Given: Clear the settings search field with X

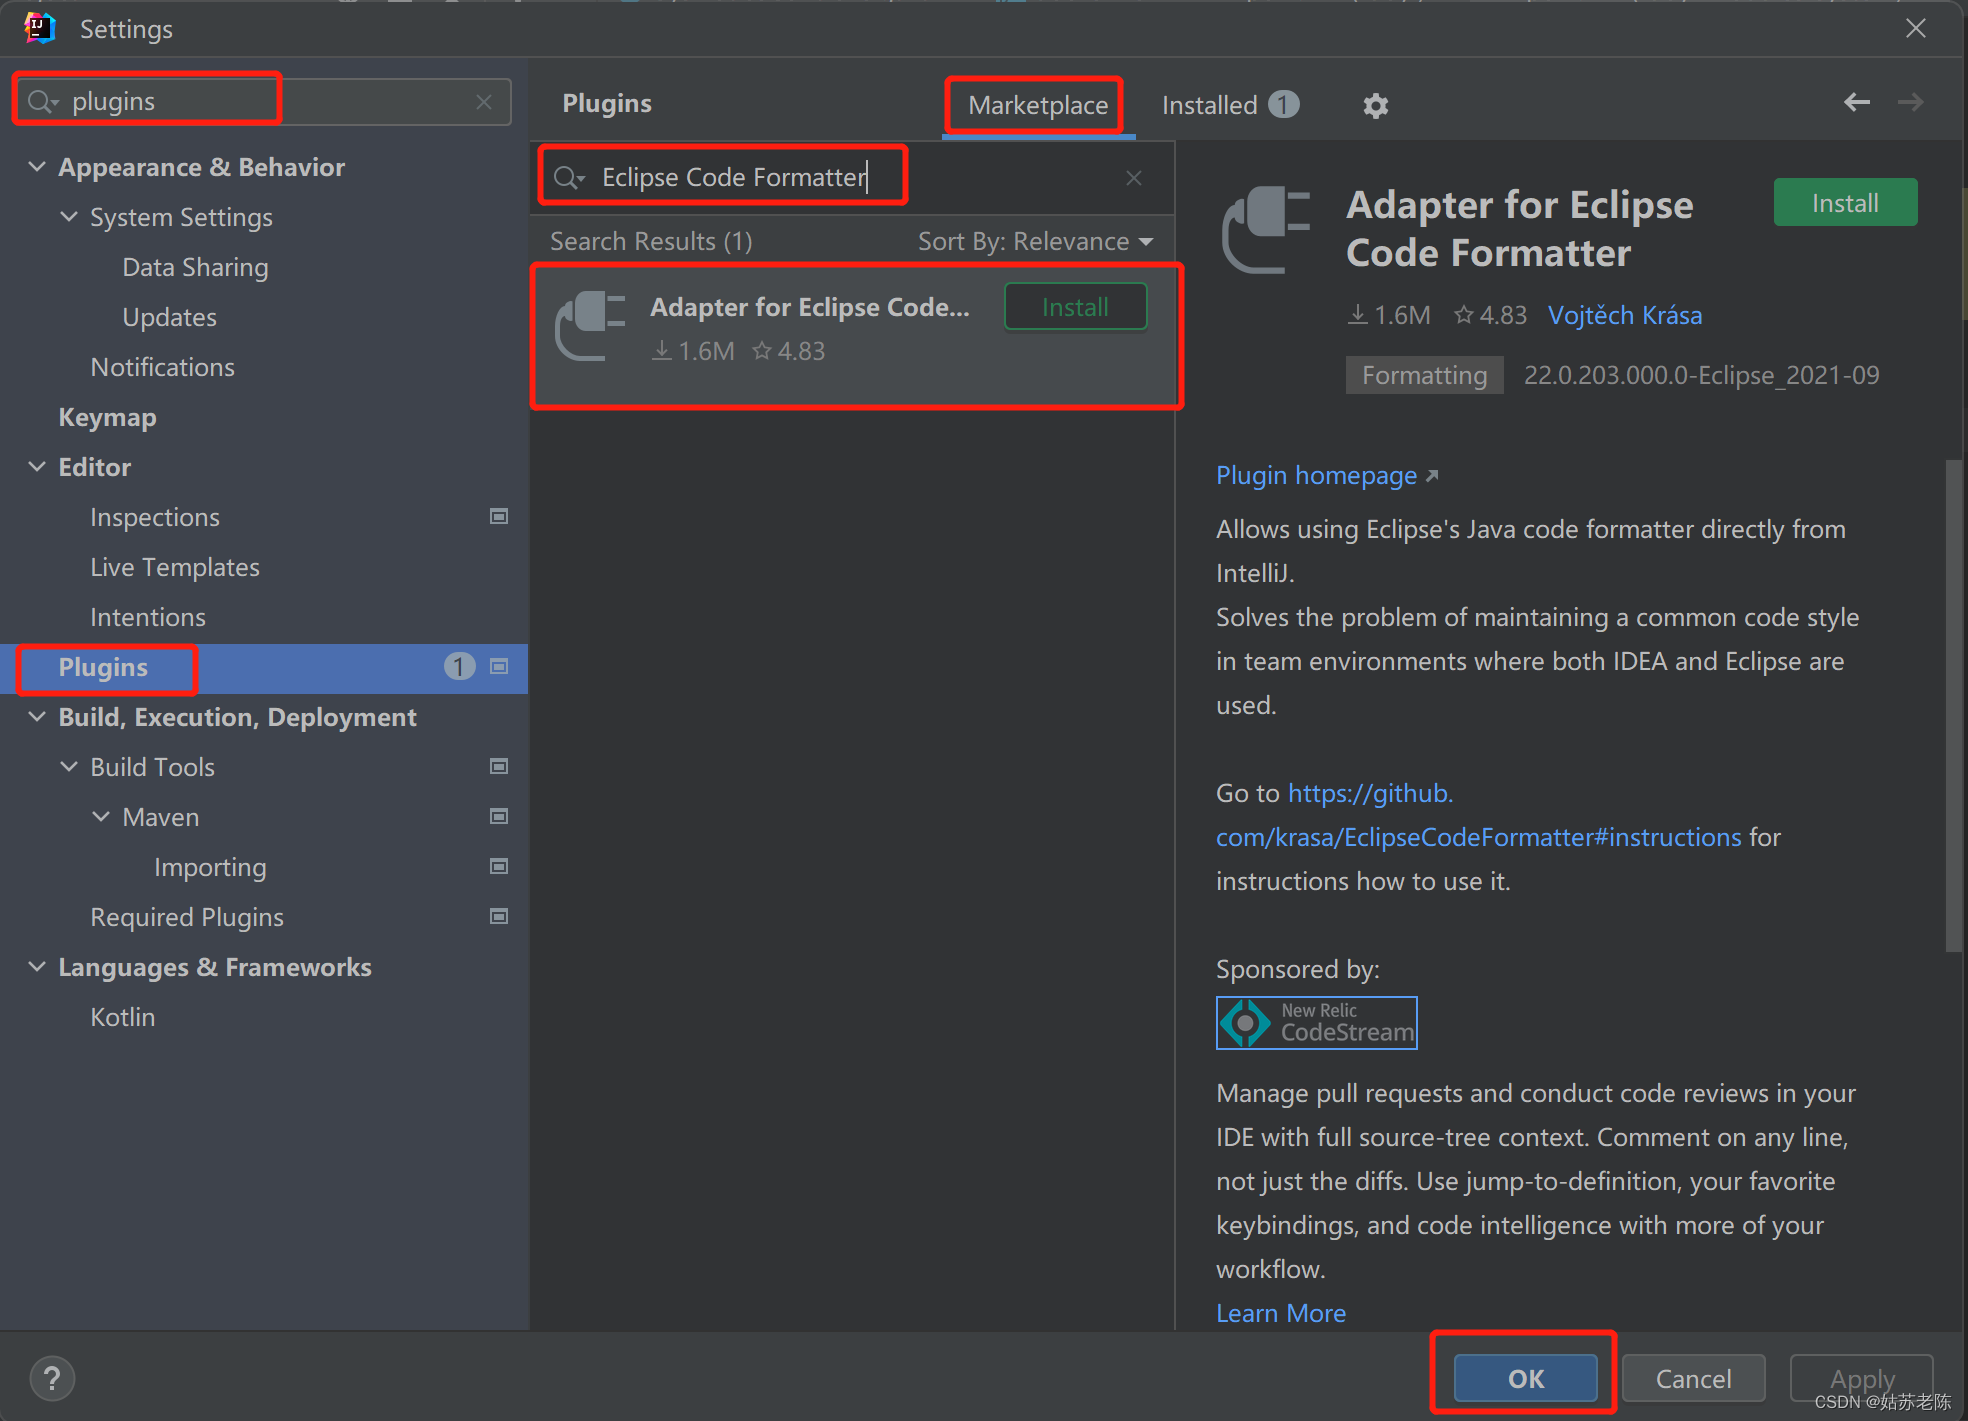Looking at the screenshot, I should click(484, 101).
